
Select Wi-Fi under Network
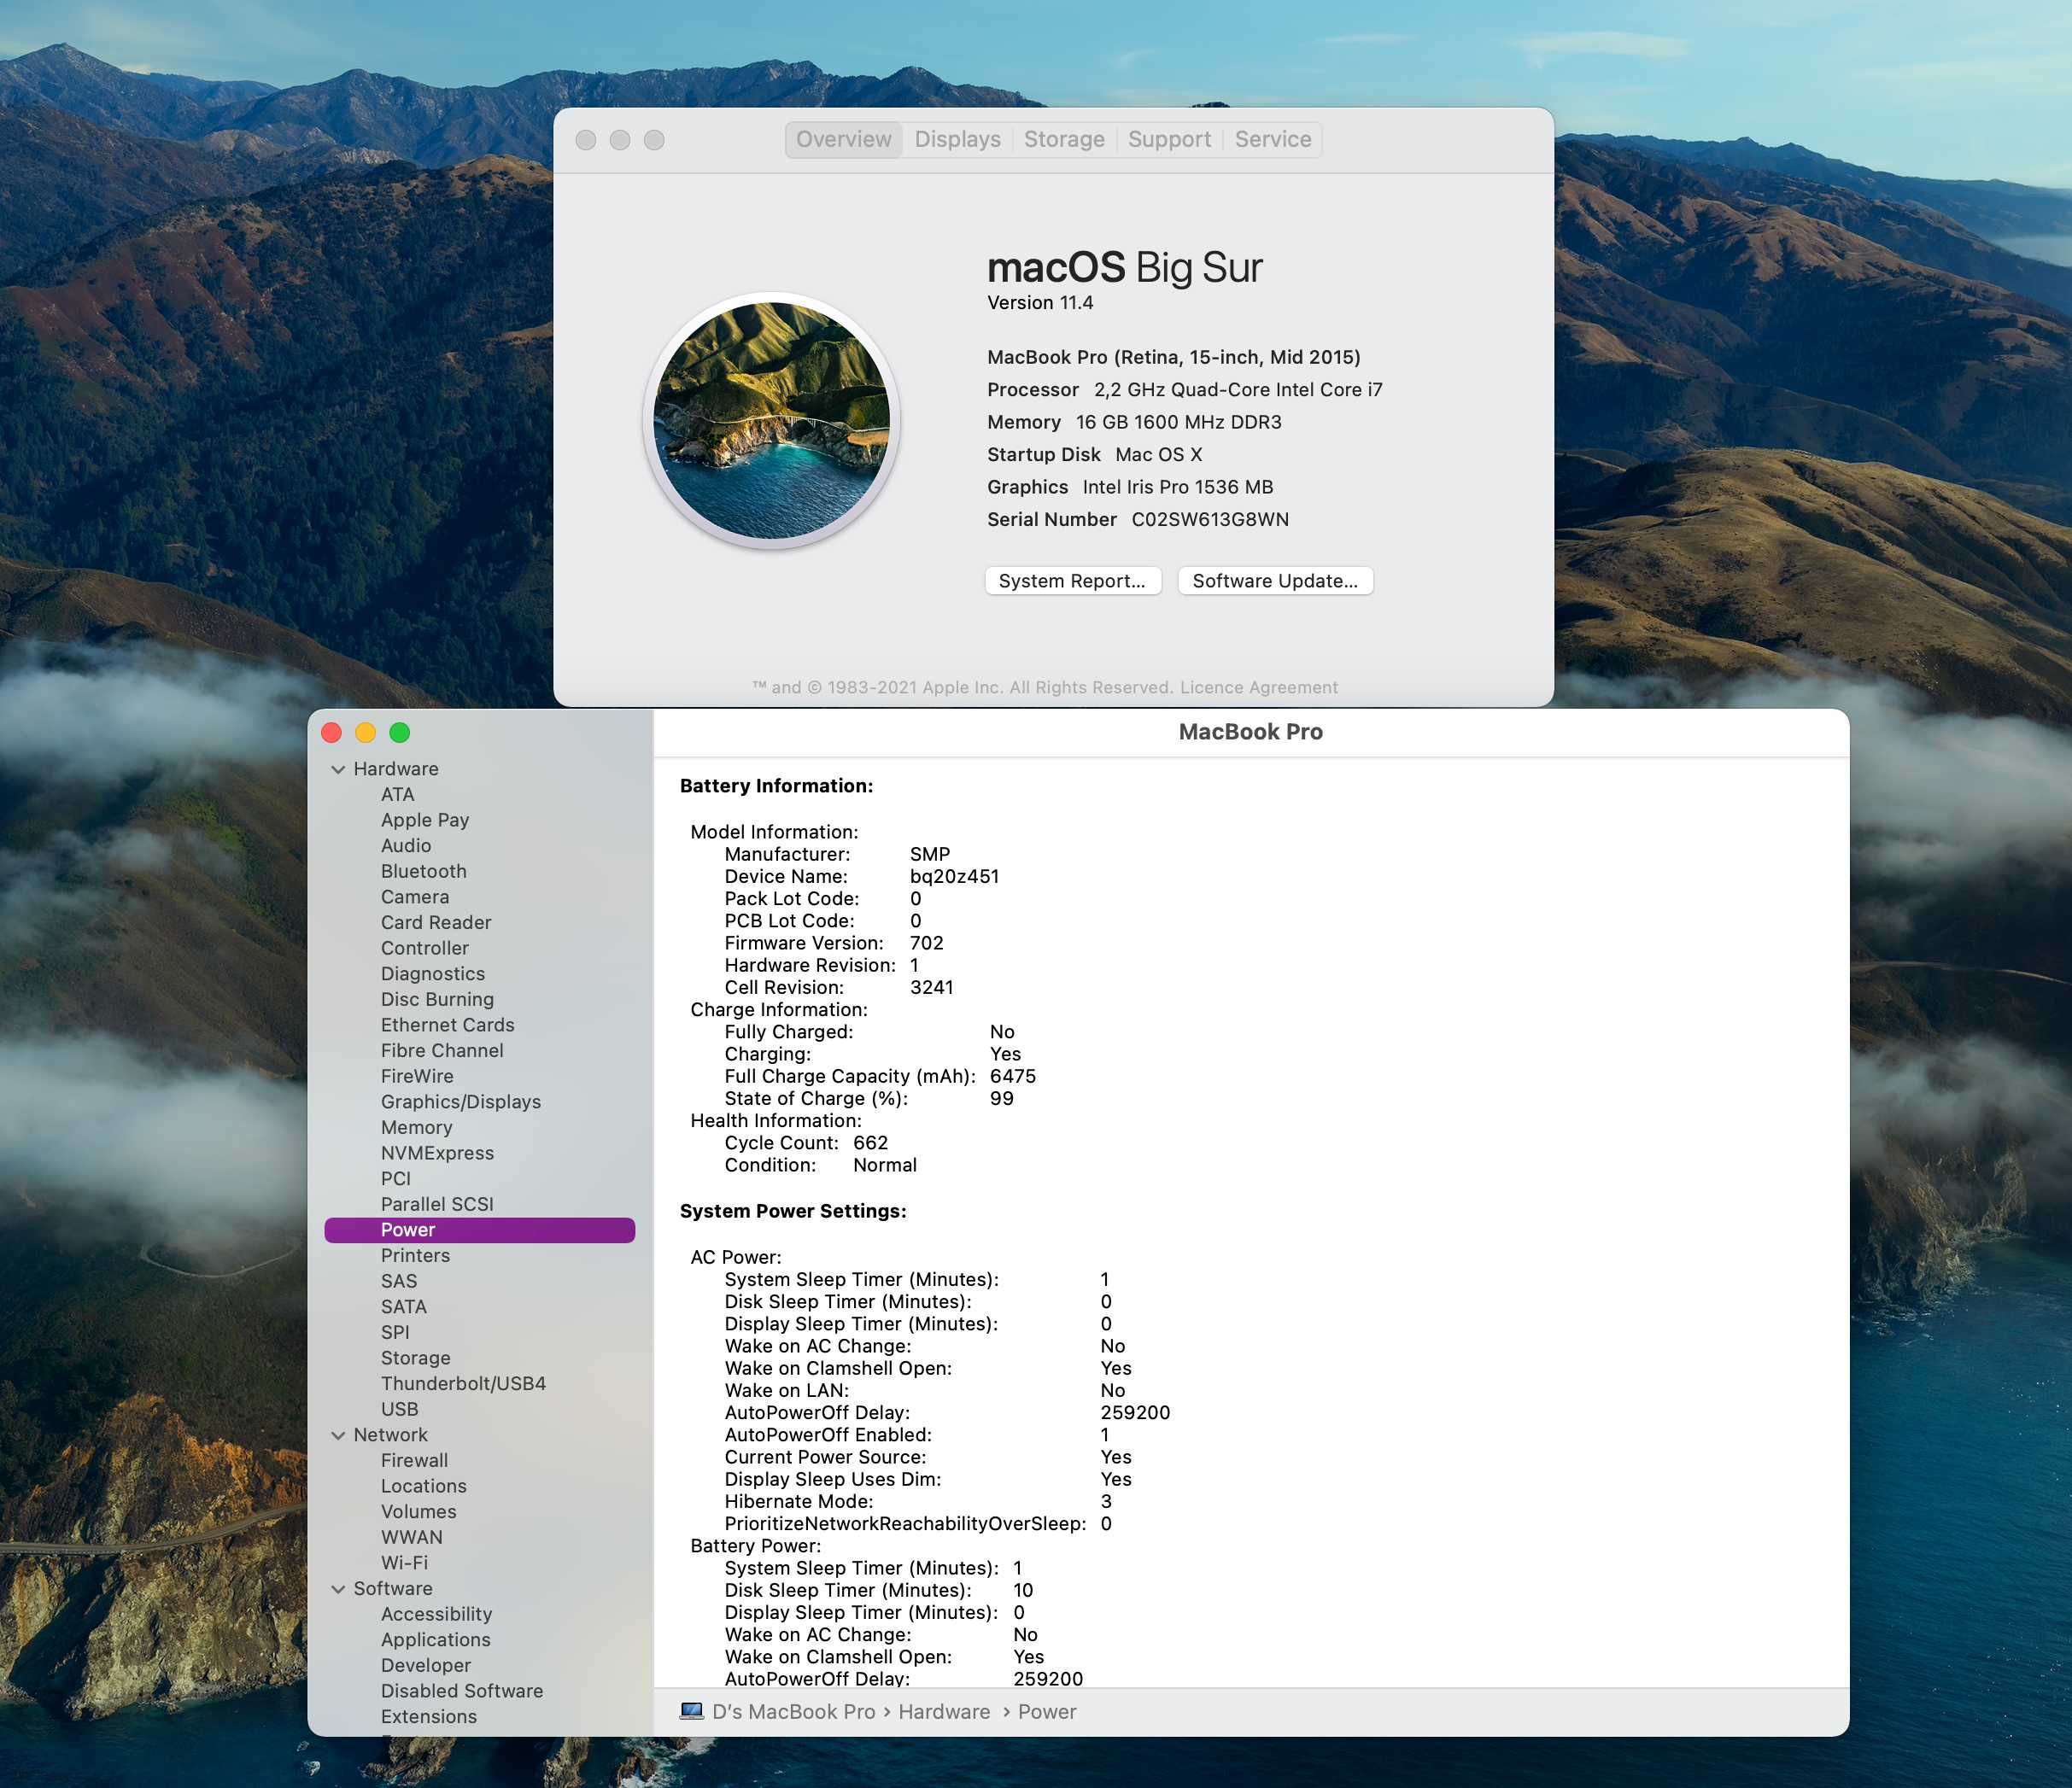[404, 1564]
